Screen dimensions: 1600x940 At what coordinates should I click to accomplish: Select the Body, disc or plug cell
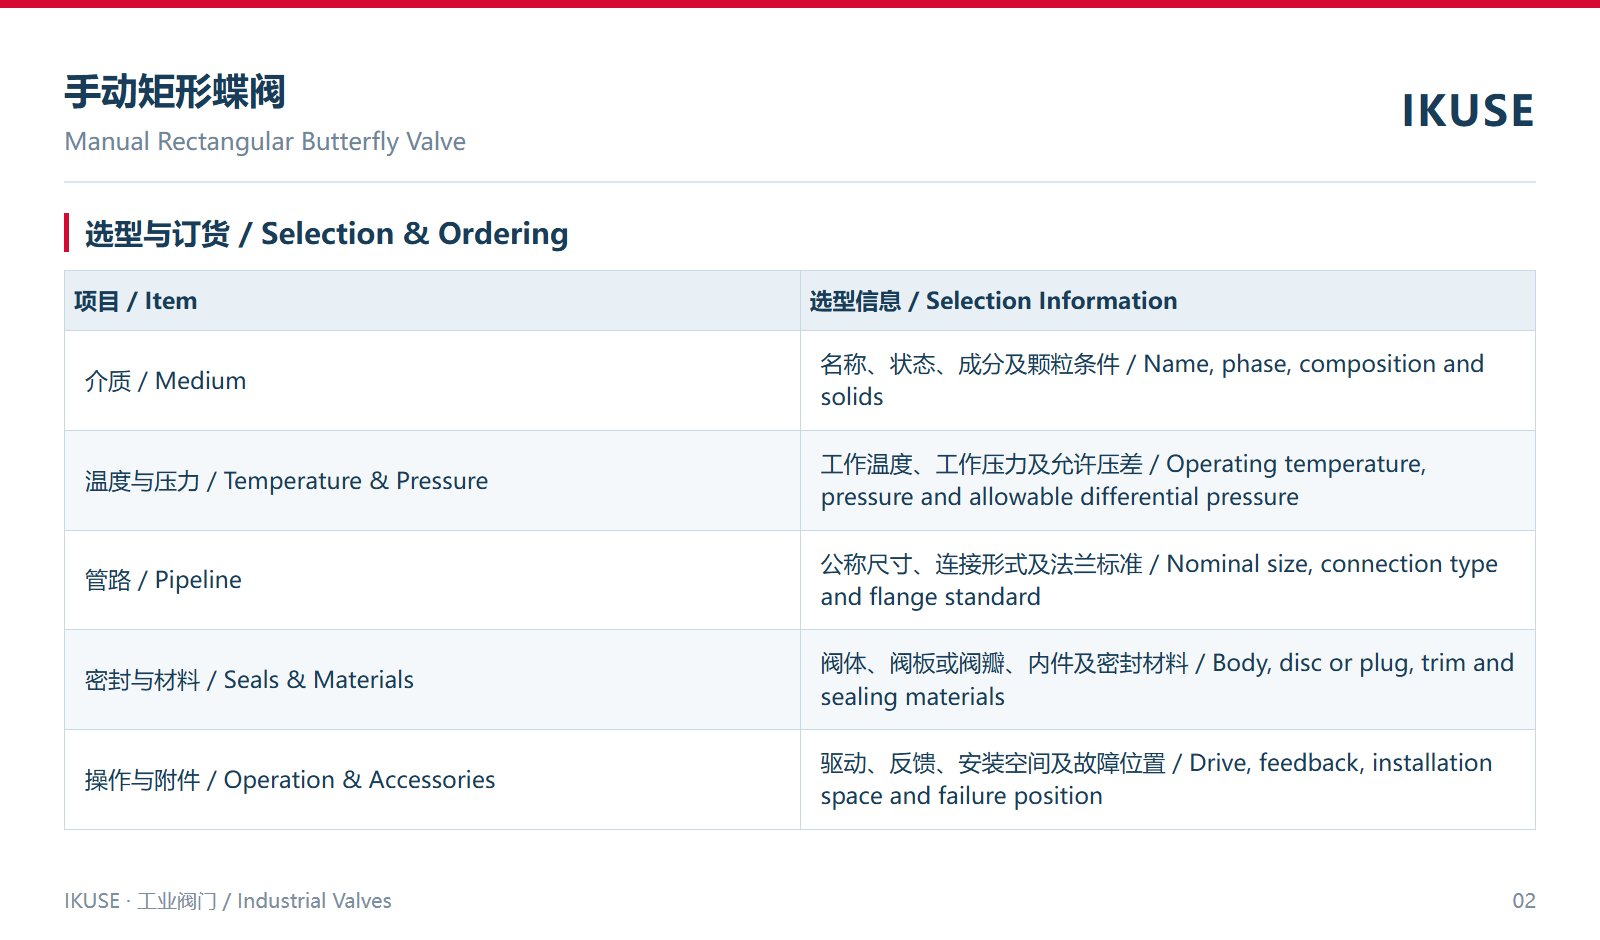(x=1167, y=680)
